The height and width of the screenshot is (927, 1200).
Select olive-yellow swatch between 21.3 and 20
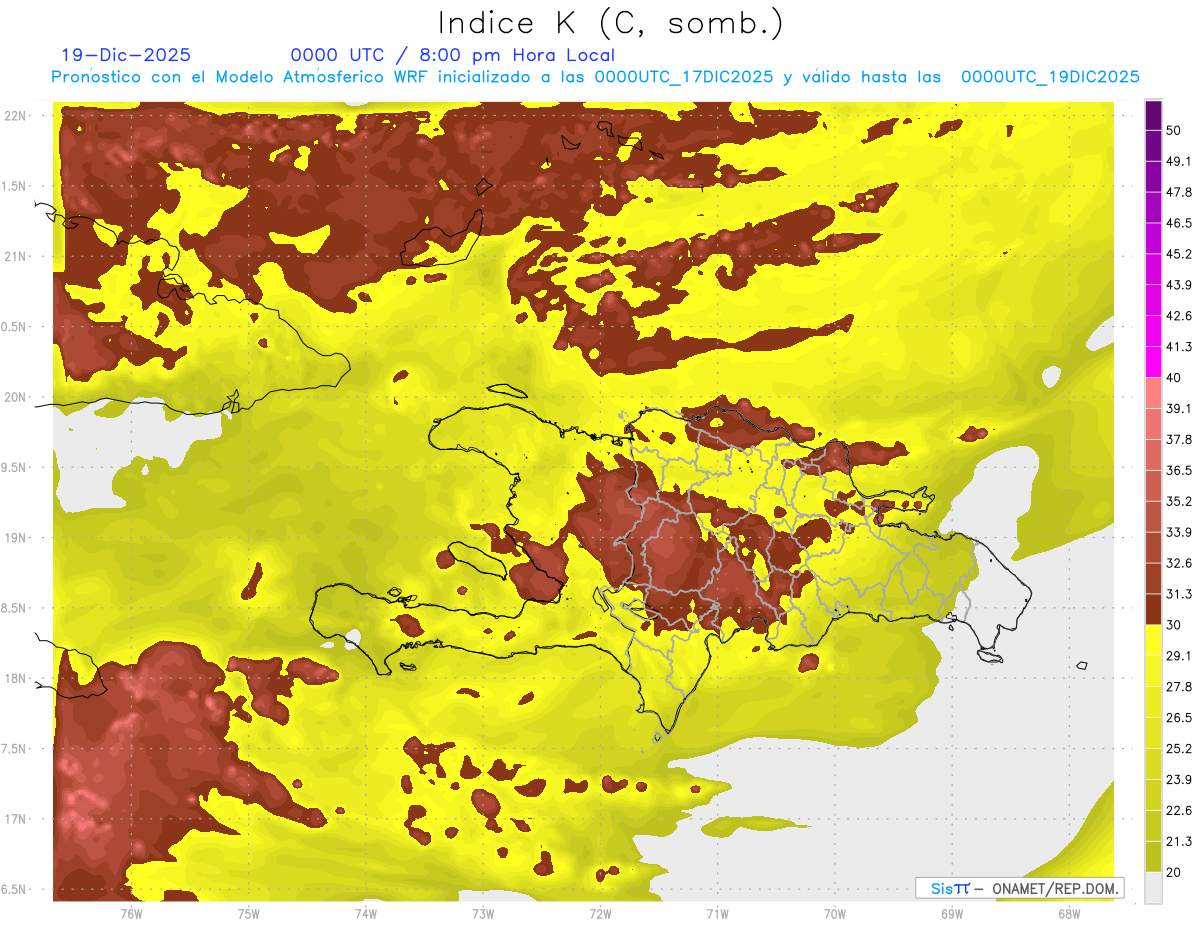[x=1154, y=857]
